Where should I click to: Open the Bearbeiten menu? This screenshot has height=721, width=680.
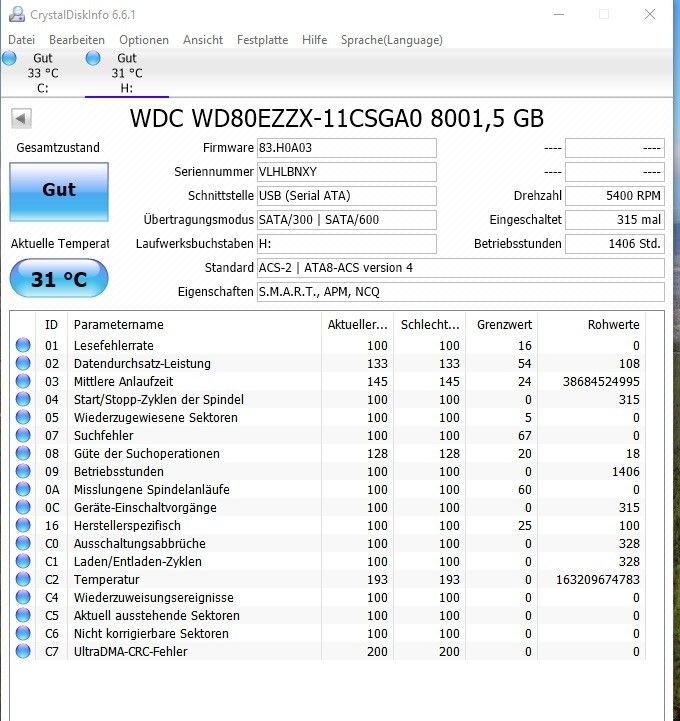point(77,40)
